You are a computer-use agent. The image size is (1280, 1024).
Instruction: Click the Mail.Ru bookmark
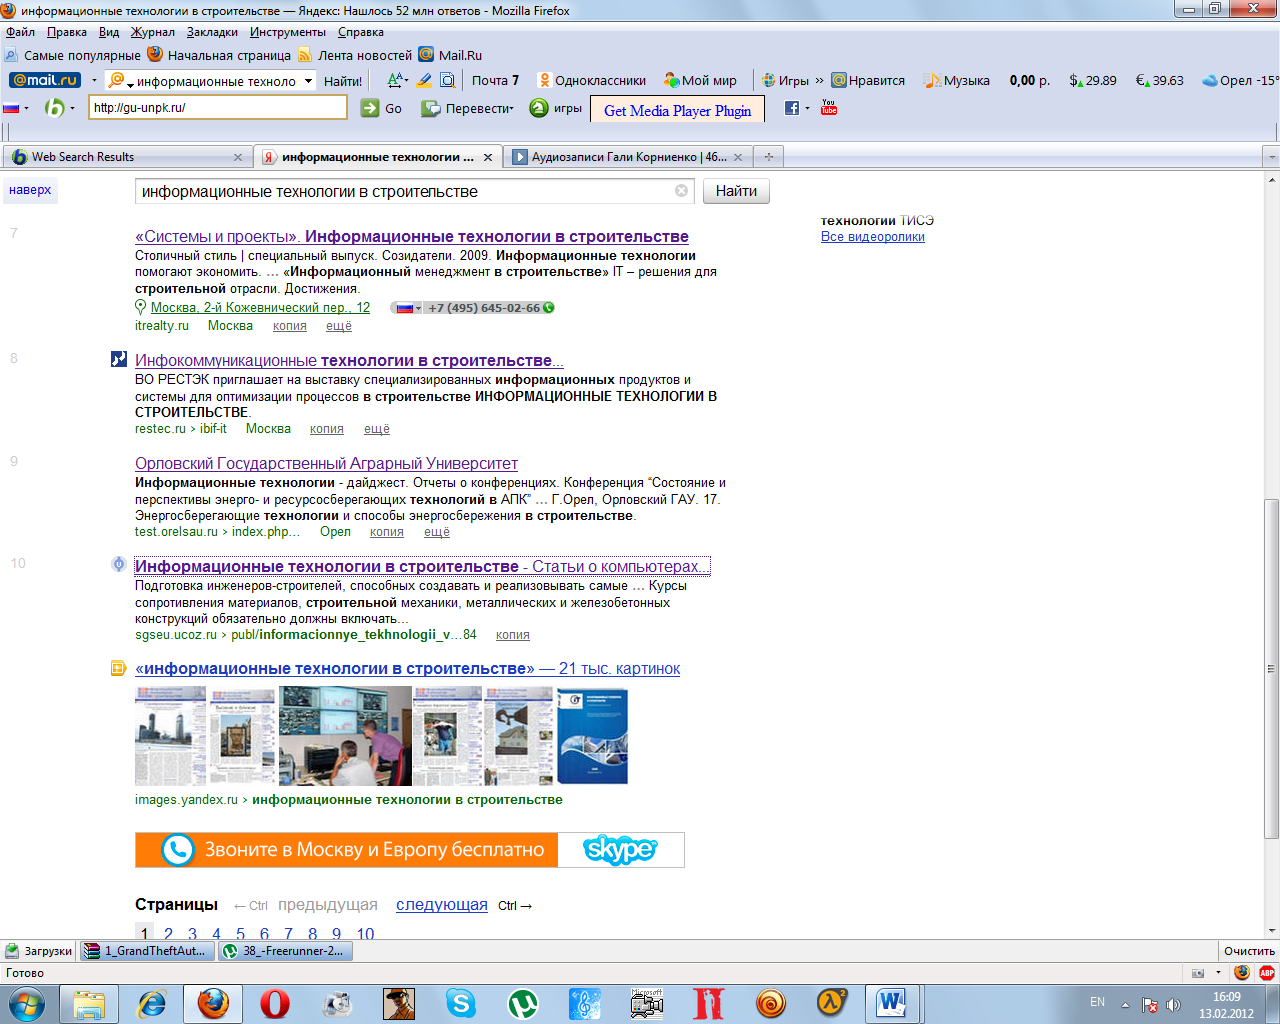click(x=451, y=55)
